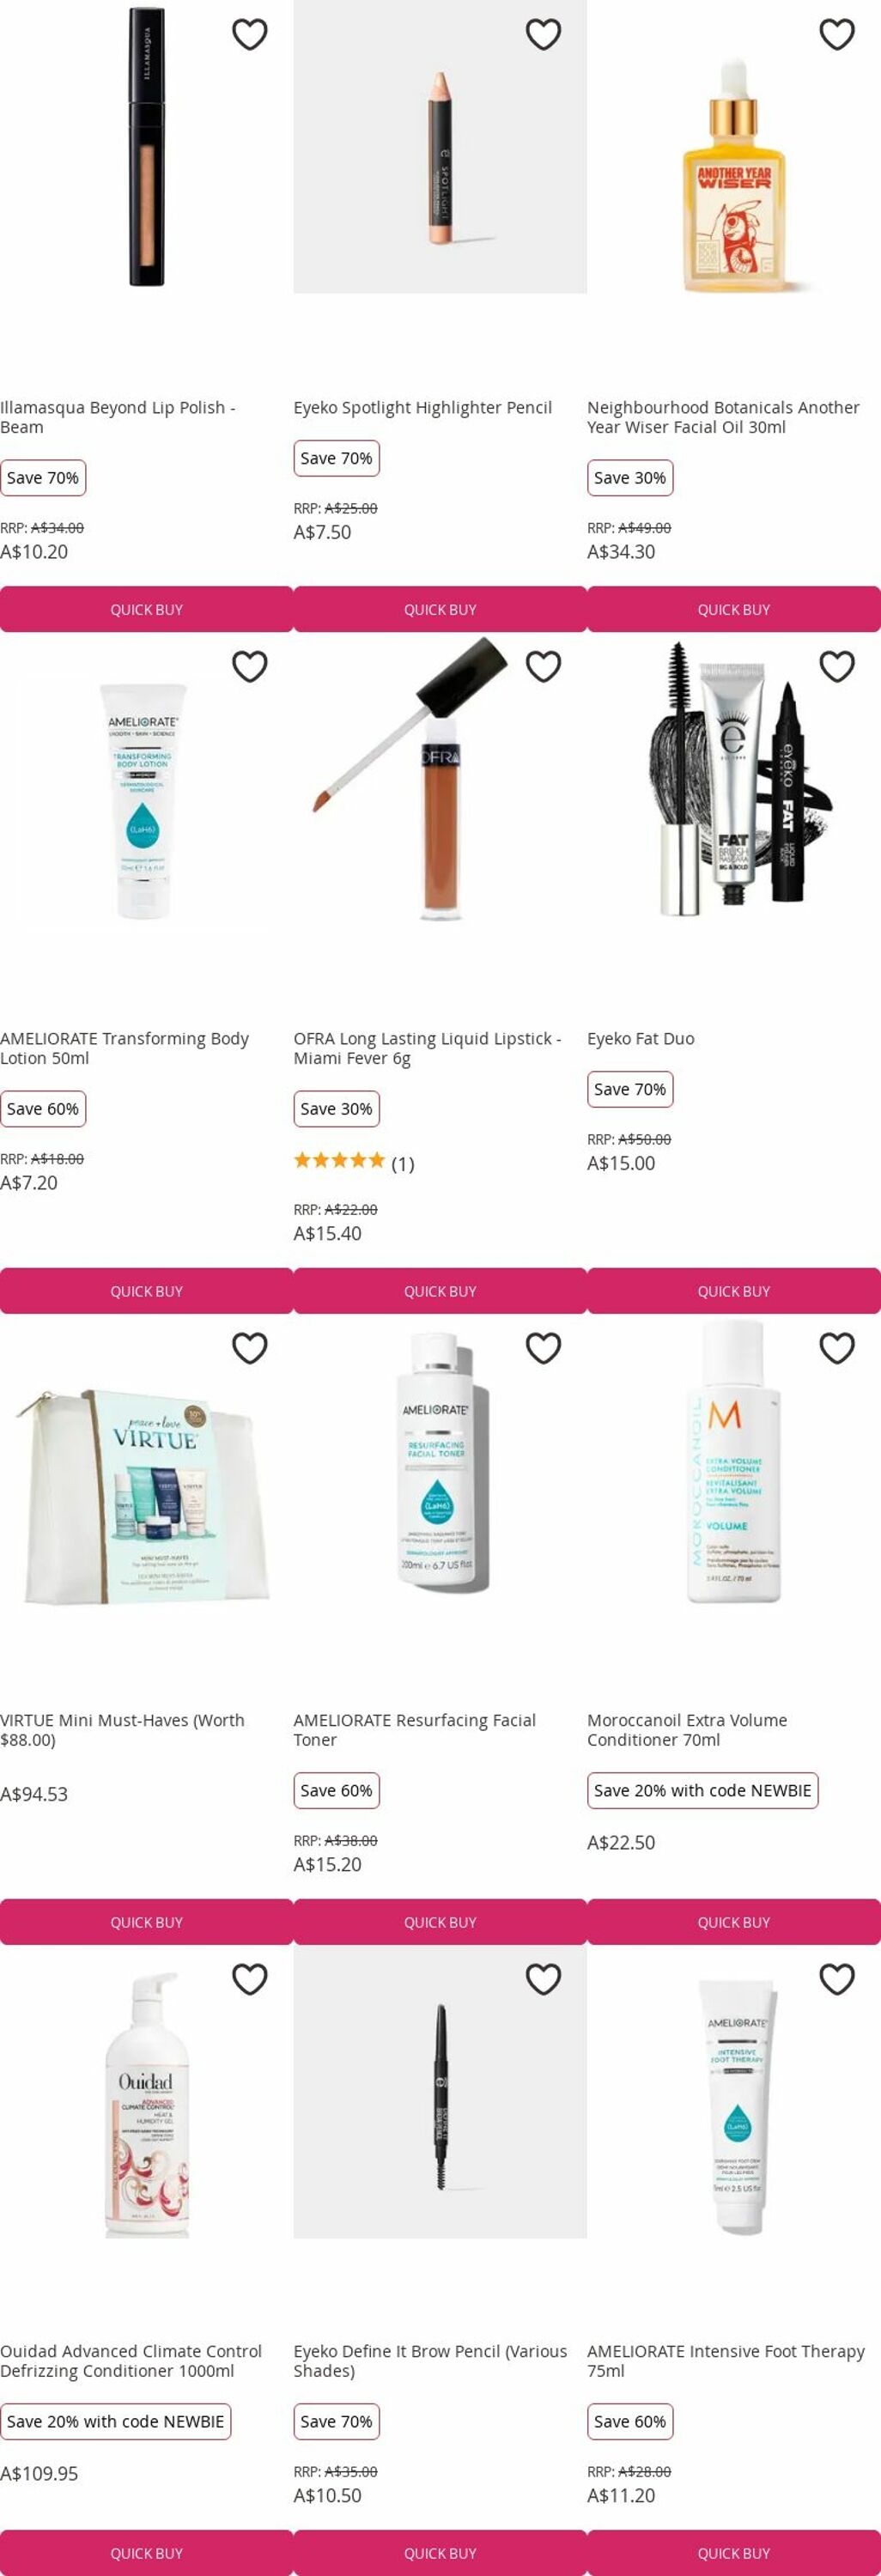
Task: Toggle heart on Ouidad Defrizzing Conditioner
Action: (249, 1979)
